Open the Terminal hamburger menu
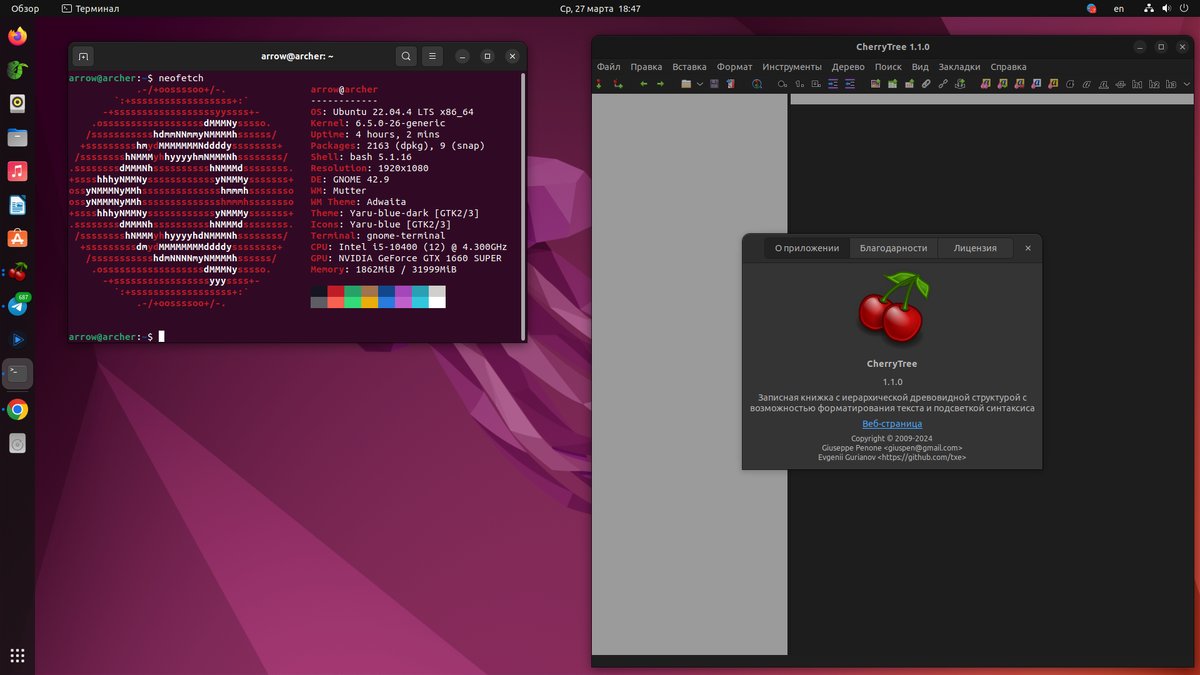The height and width of the screenshot is (675, 1200). click(431, 56)
